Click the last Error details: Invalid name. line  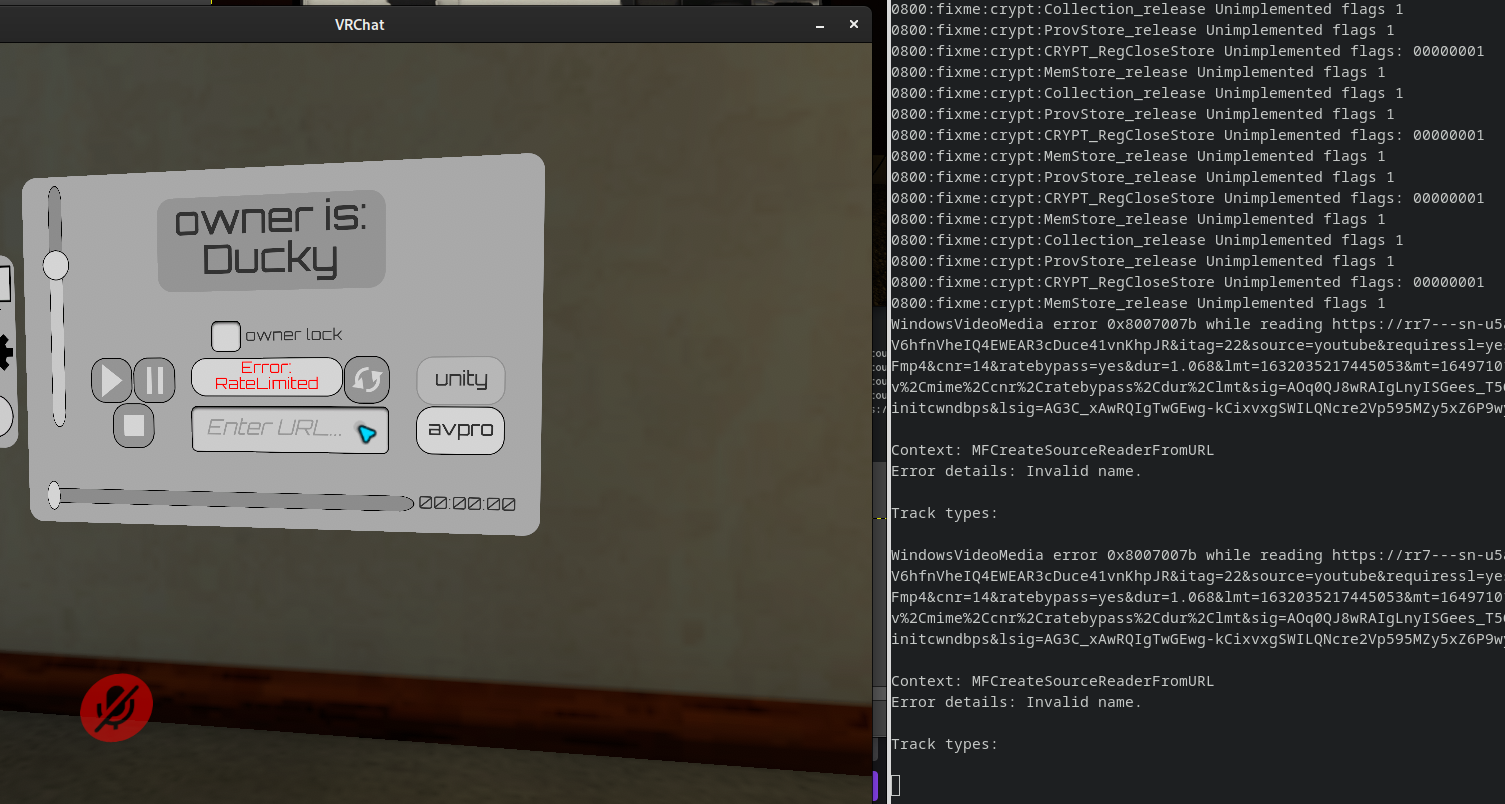[1016, 702]
